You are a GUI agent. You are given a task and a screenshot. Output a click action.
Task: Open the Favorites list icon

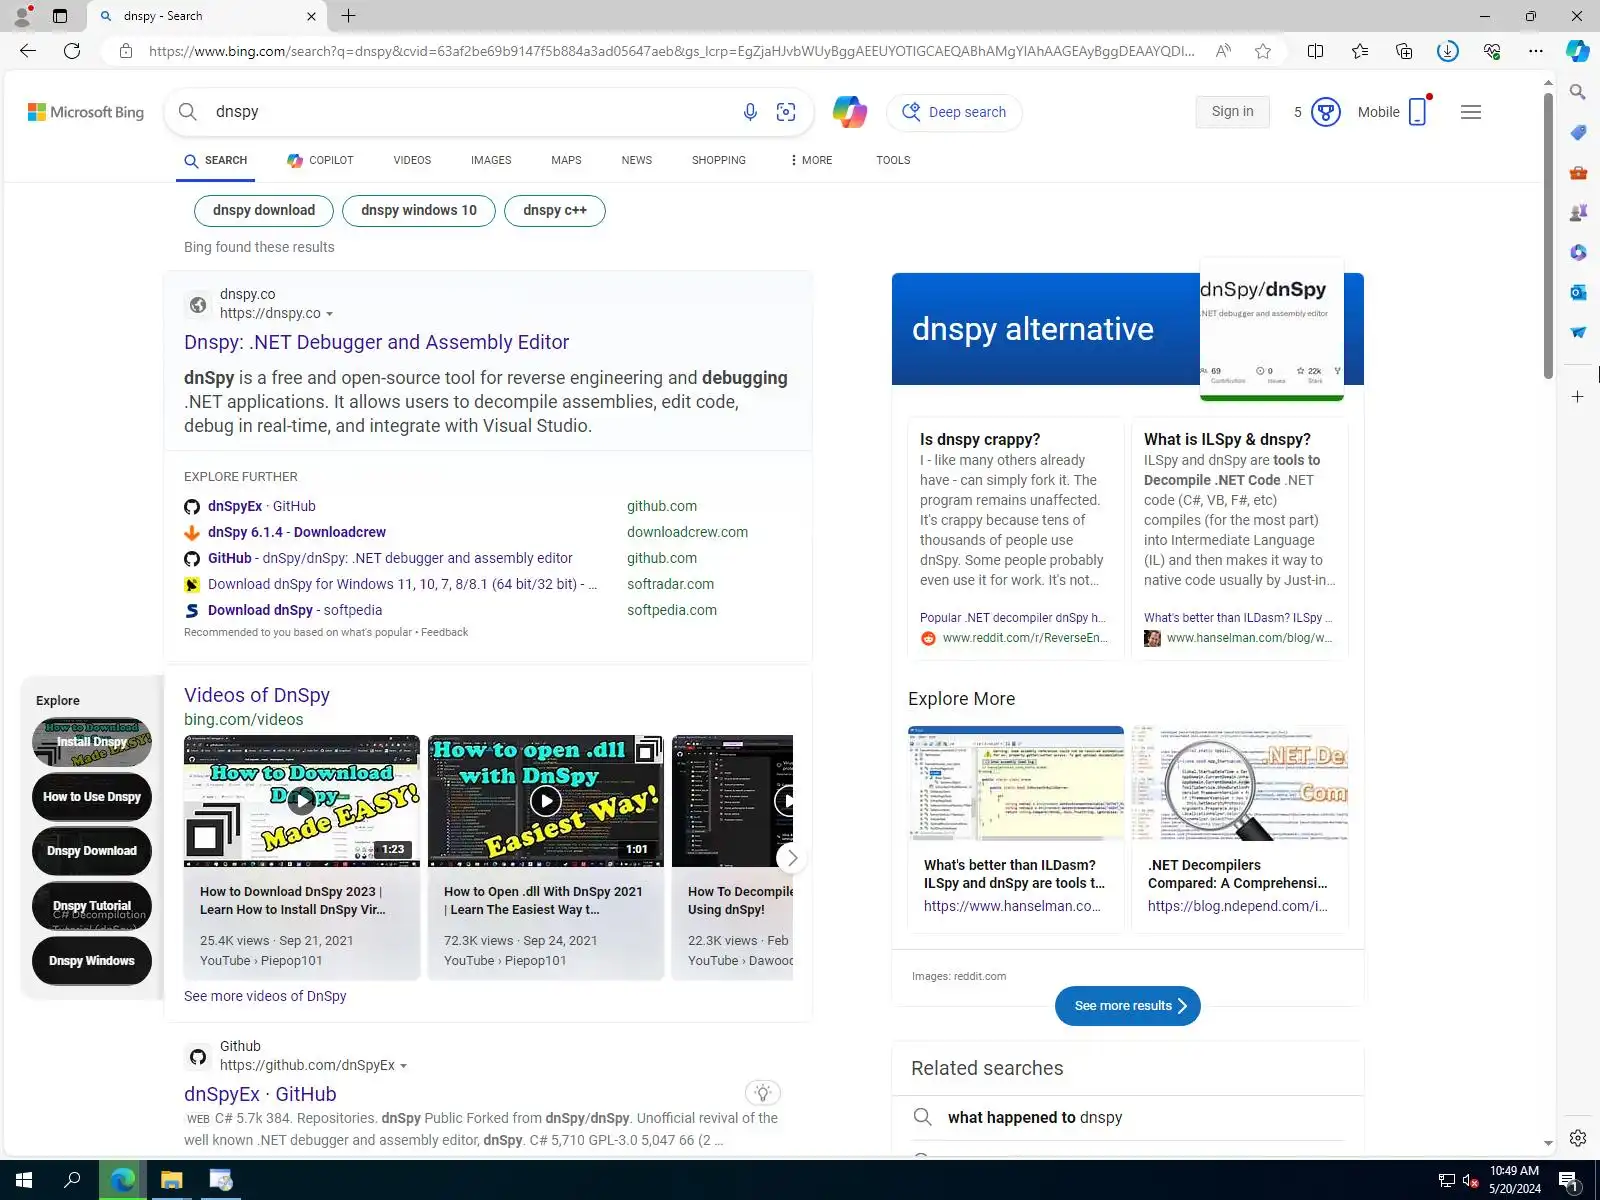(1360, 51)
